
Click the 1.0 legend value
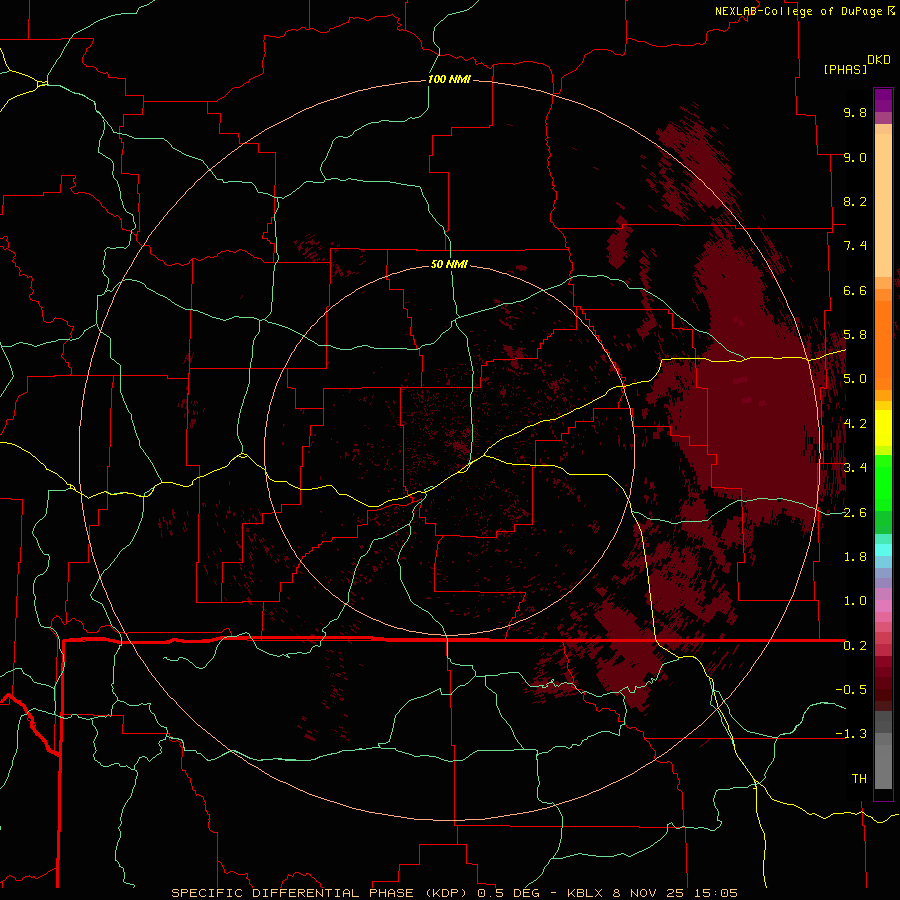pyautogui.click(x=855, y=600)
